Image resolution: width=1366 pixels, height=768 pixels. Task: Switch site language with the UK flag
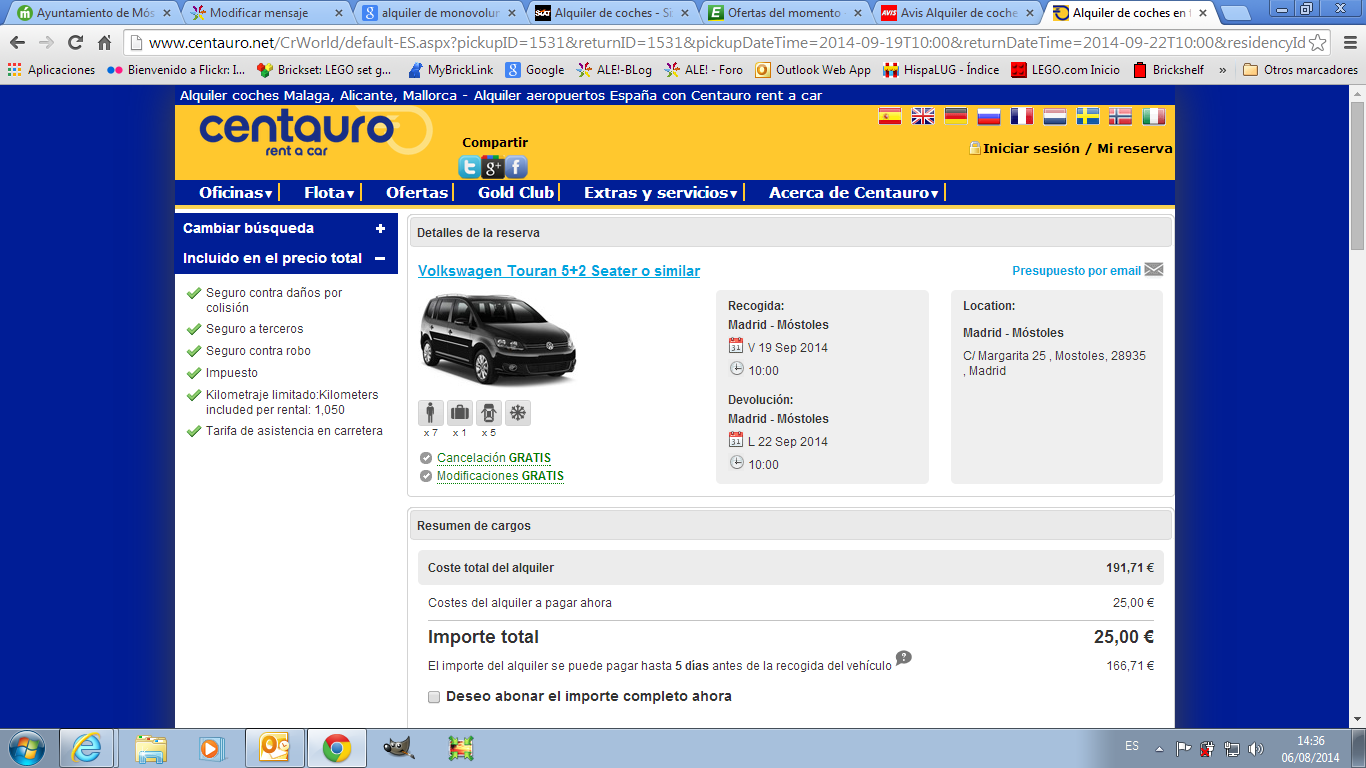[923, 116]
